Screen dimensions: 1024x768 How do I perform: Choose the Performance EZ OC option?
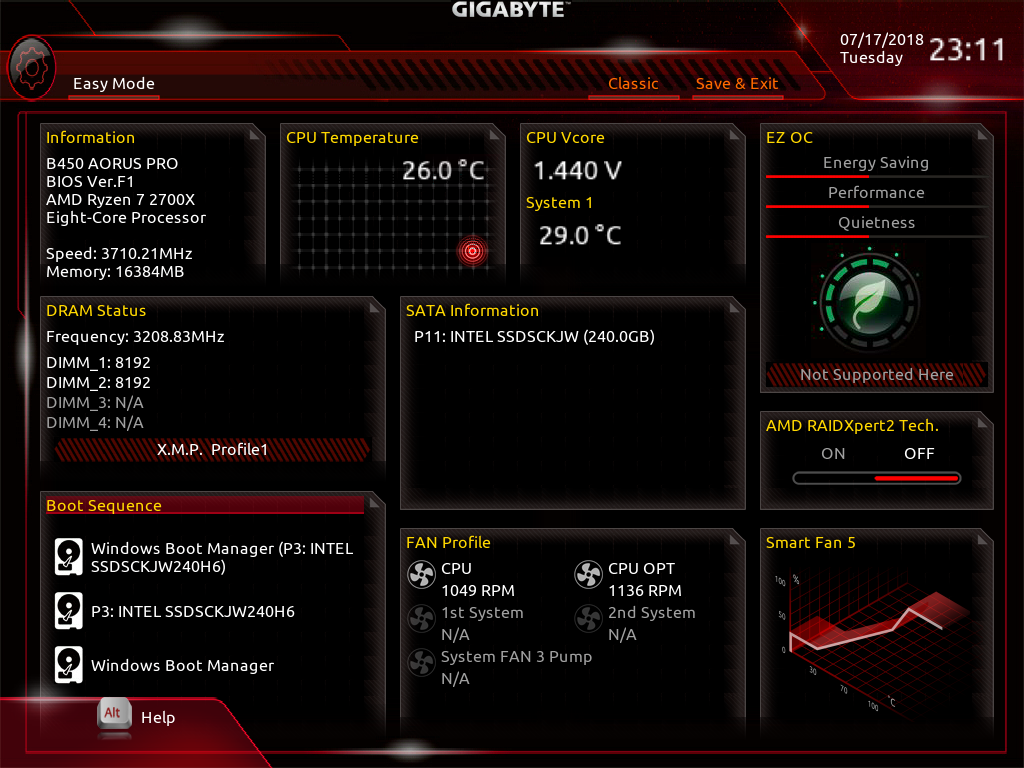[876, 193]
